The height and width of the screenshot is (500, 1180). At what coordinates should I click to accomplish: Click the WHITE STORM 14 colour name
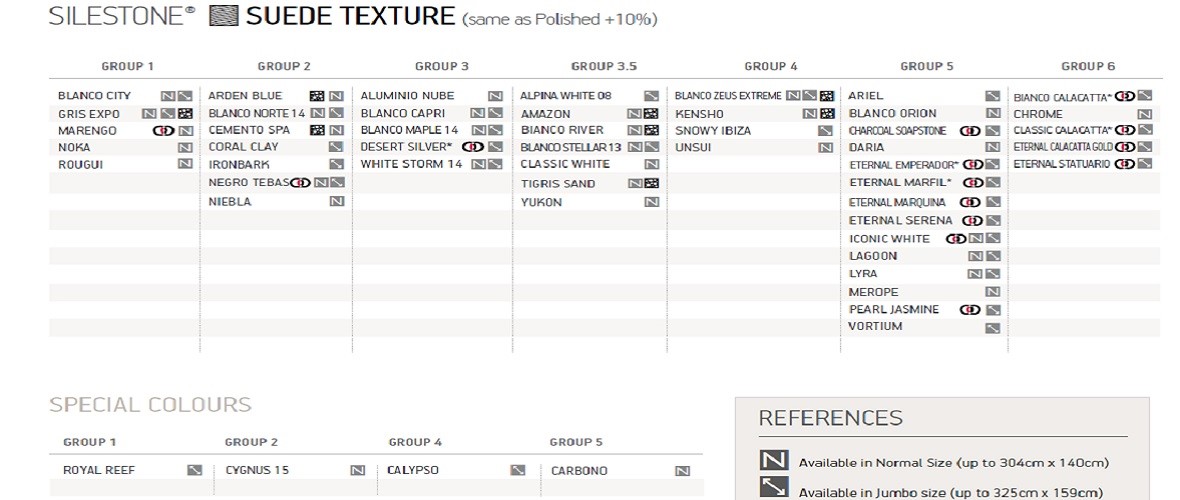click(x=411, y=164)
